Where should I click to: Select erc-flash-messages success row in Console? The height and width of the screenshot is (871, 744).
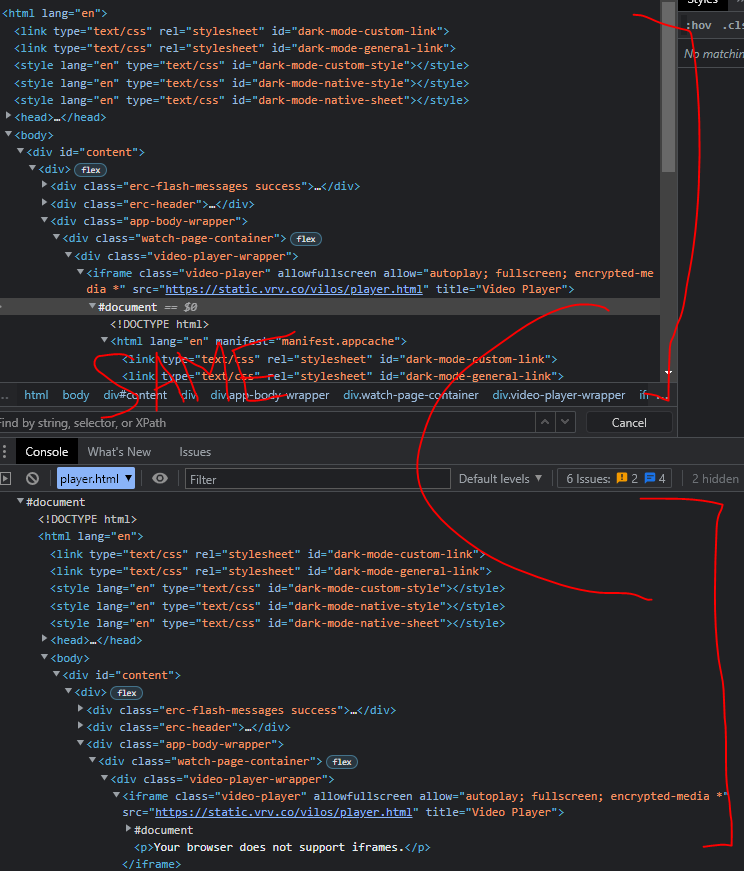tap(241, 710)
